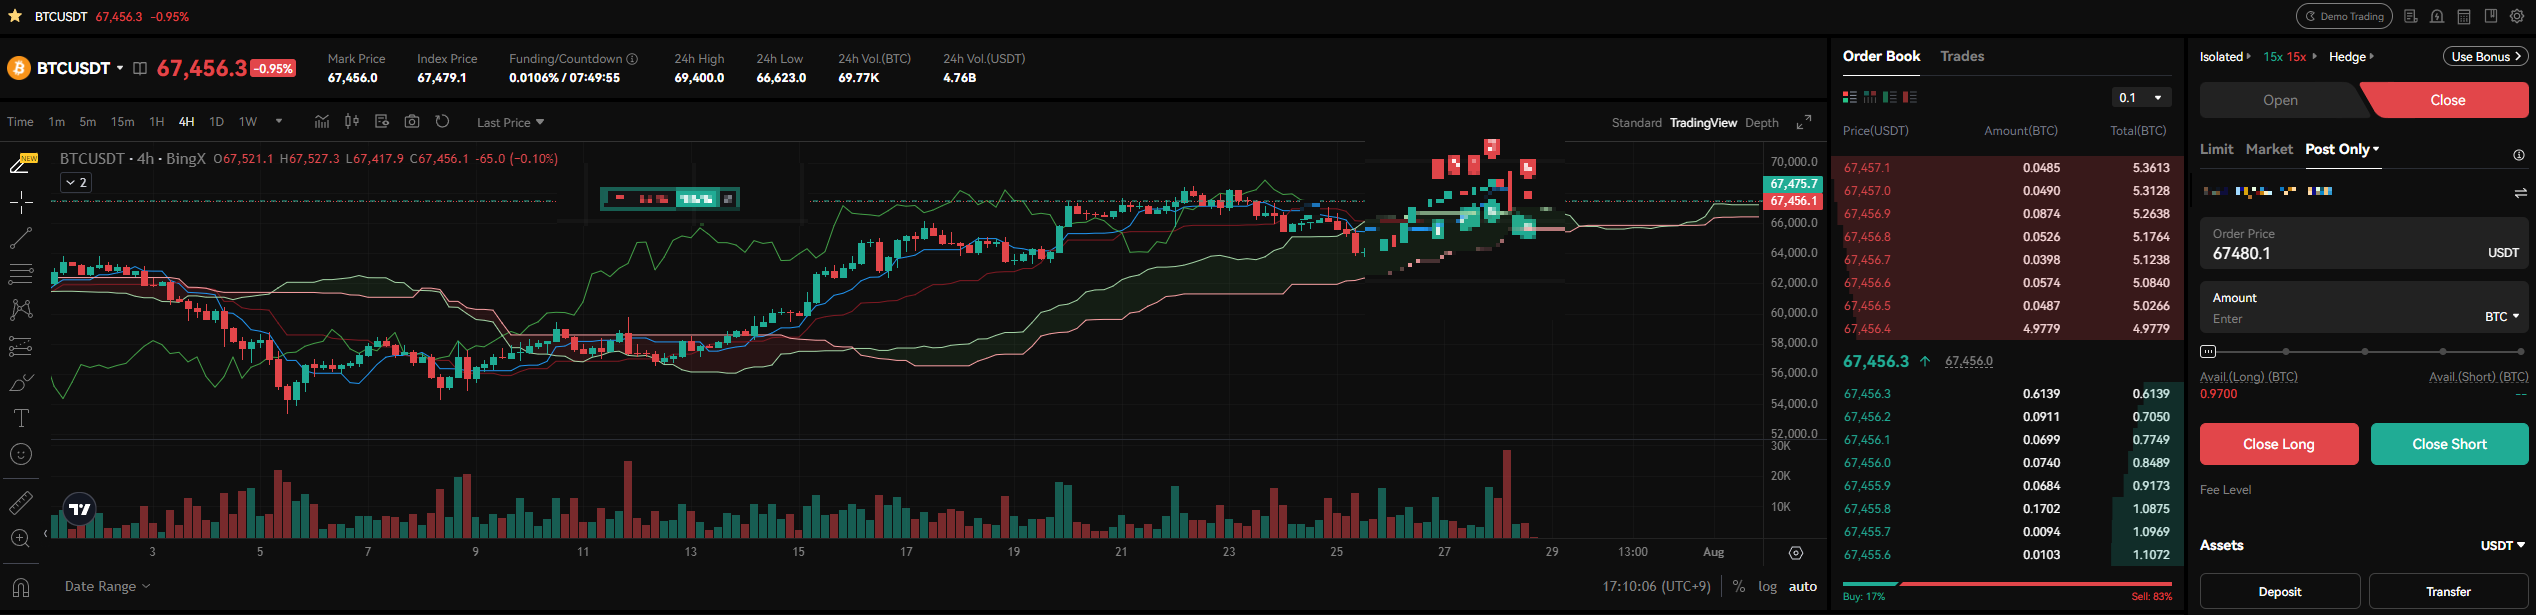Toggle percent scale on chart

point(1739,587)
